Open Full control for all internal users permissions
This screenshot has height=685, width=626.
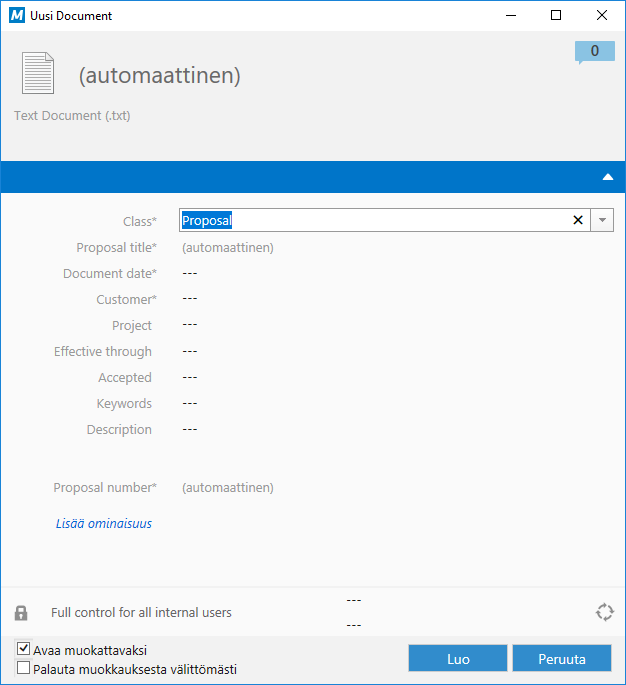pos(141,613)
